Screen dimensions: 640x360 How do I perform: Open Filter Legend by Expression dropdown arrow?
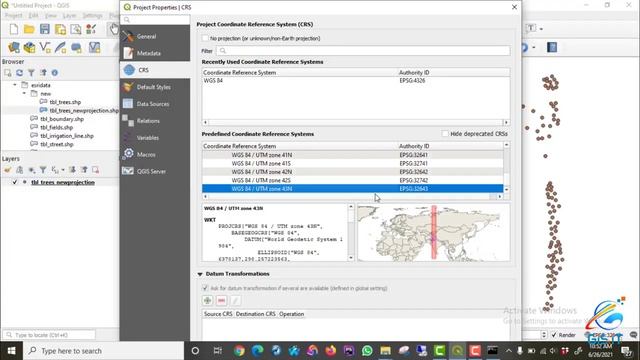pyautogui.click(x=63, y=170)
